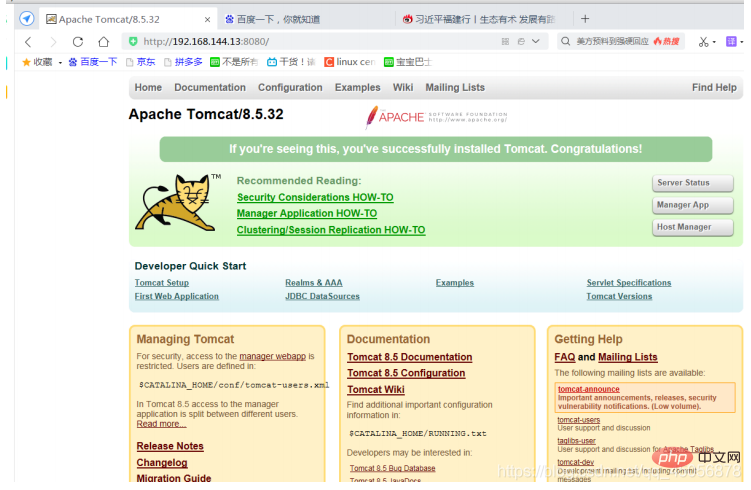Open Security Considerations HOW-TO link
The width and height of the screenshot is (751, 490).
[x=315, y=197]
